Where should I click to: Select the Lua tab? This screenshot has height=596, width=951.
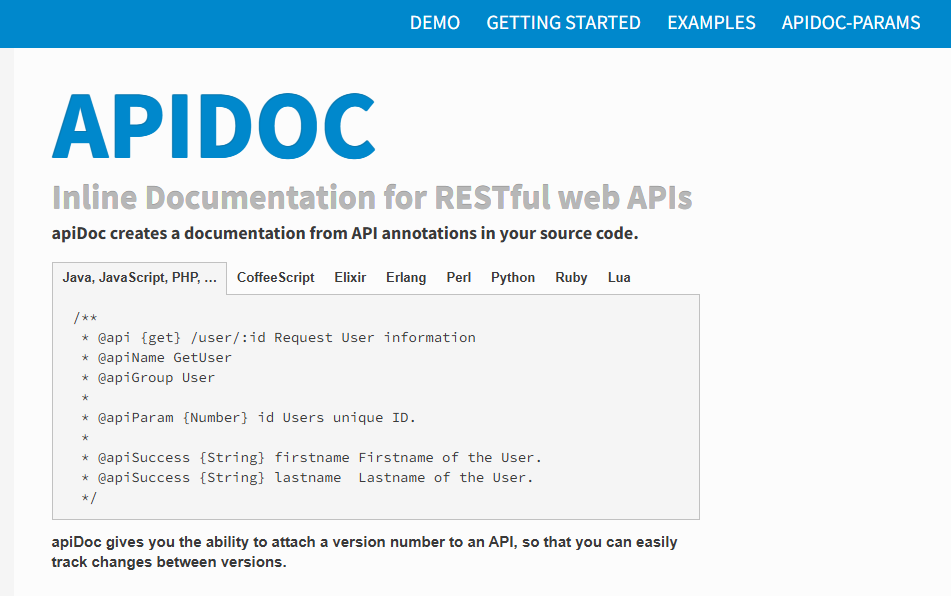click(619, 278)
